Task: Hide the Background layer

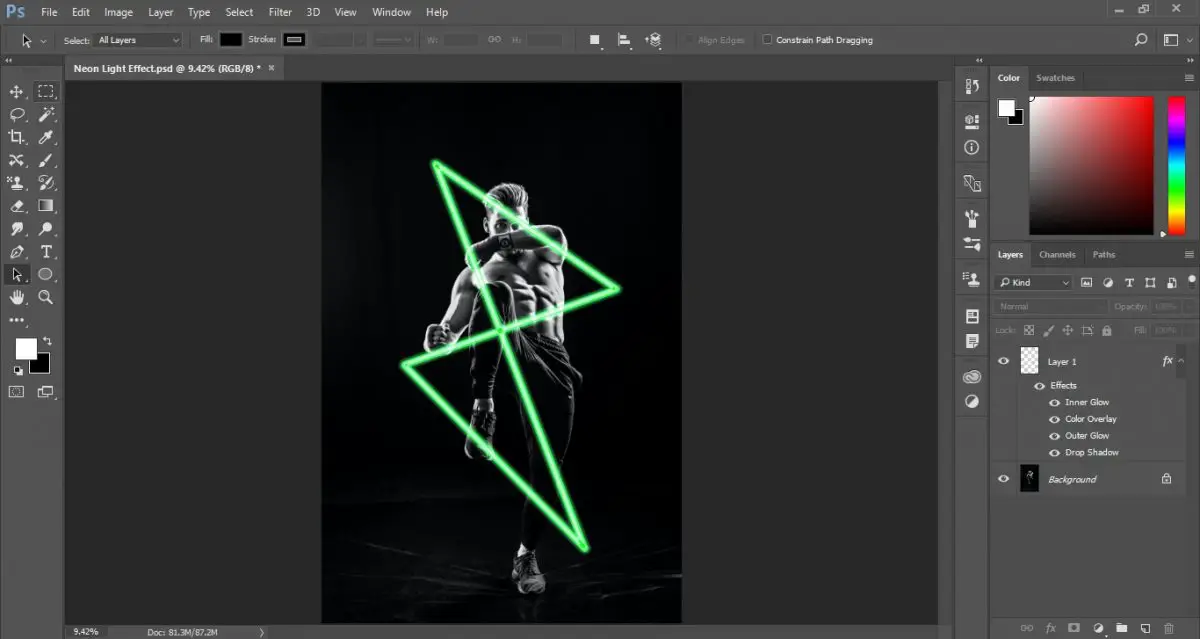Action: 1003,478
